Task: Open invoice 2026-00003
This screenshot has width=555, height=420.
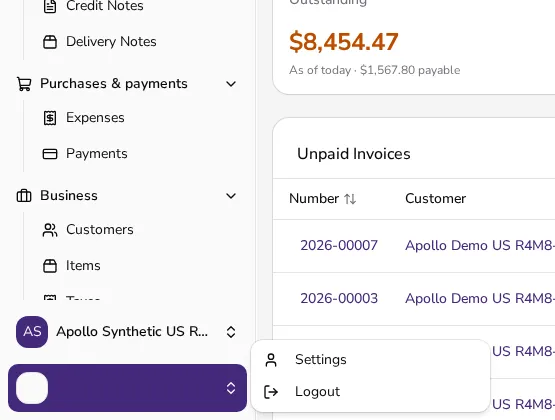Action: pyautogui.click(x=339, y=299)
